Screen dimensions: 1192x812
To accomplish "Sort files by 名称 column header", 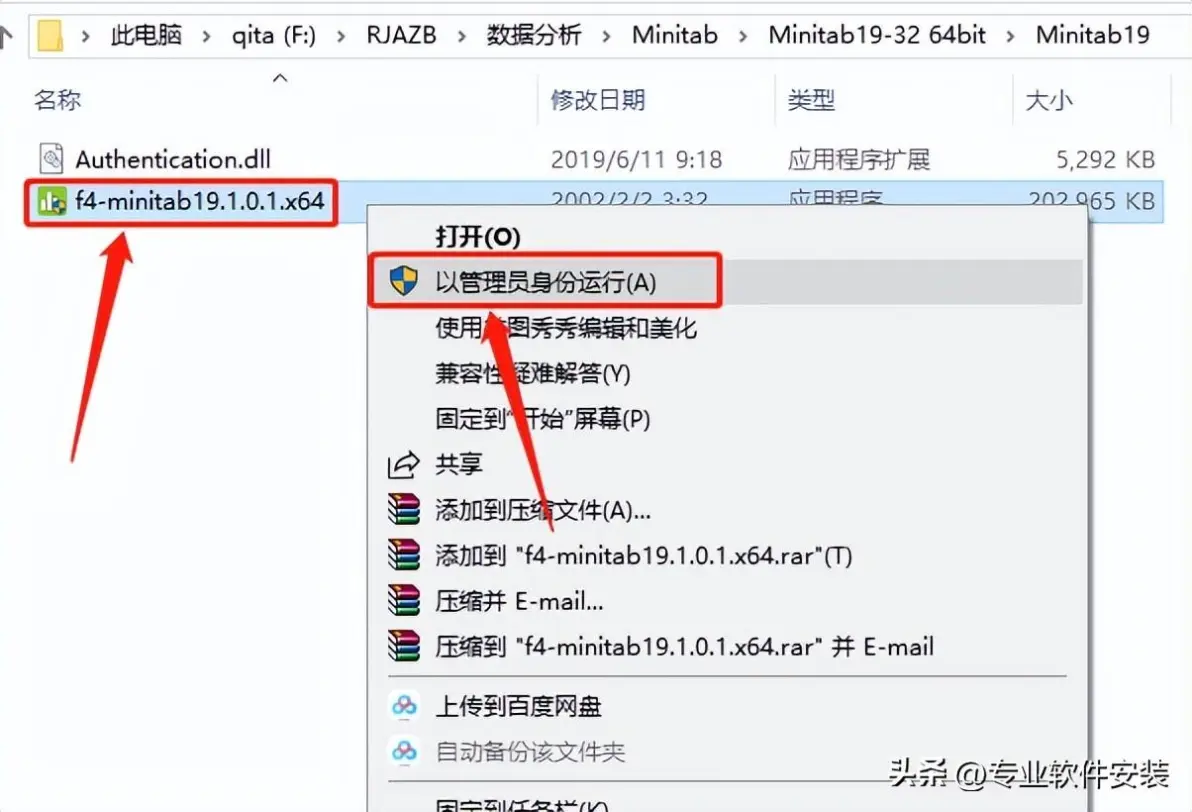I will [58, 100].
